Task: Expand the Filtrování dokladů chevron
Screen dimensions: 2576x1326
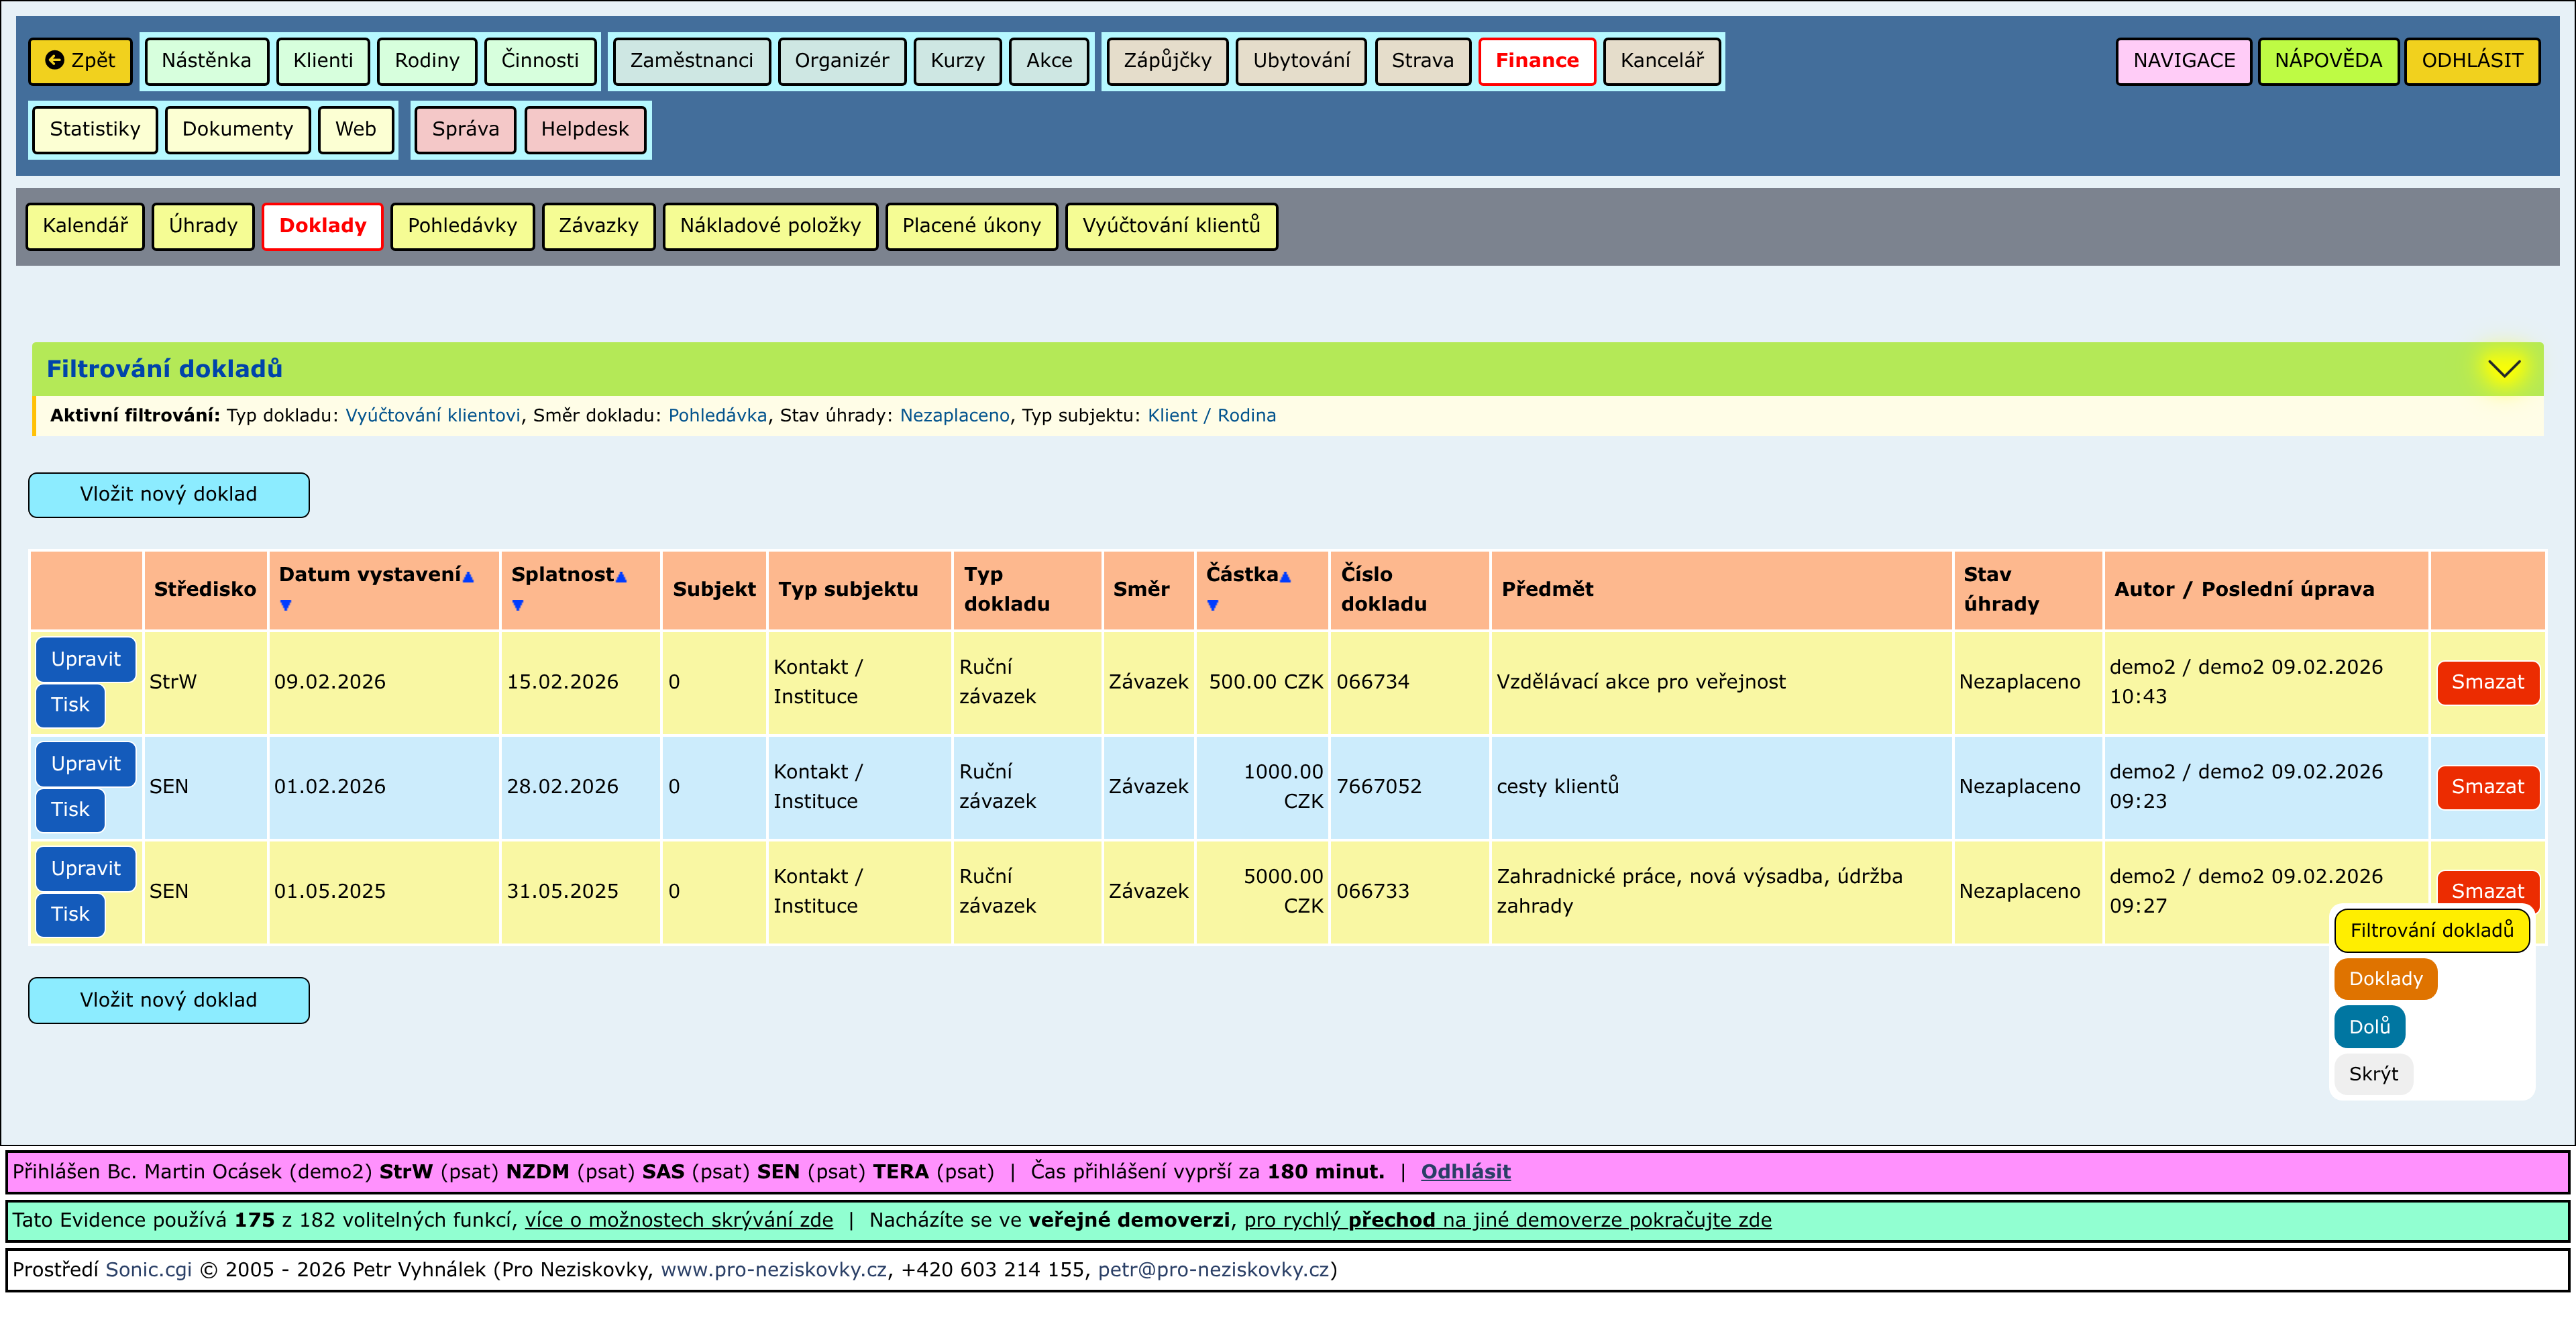Action: tap(2503, 369)
